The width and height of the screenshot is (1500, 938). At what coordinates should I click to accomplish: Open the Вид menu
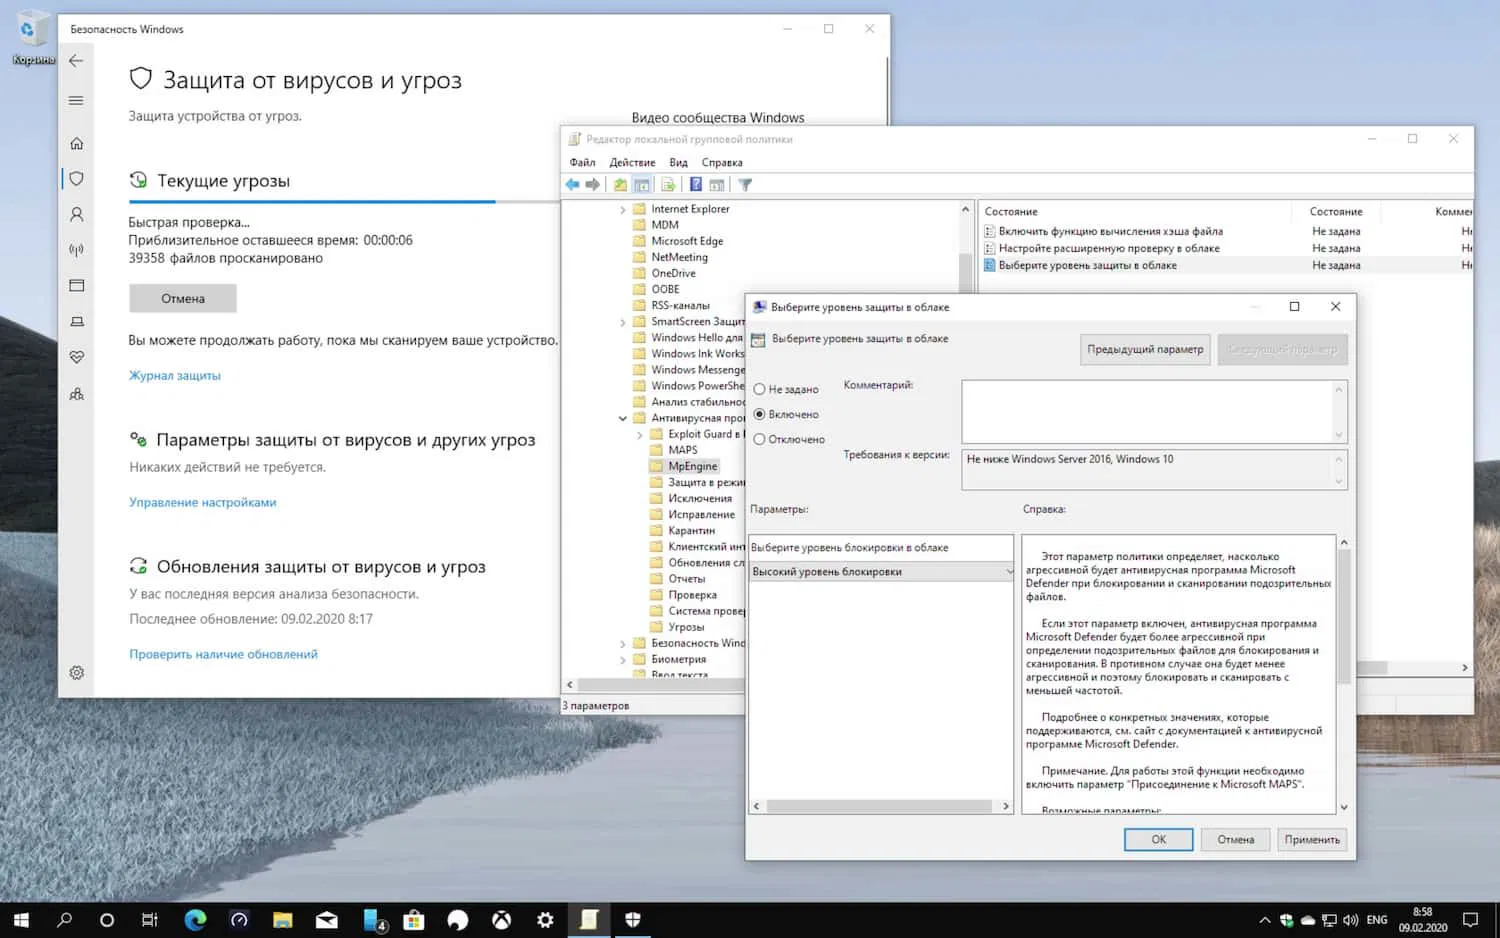tap(678, 162)
